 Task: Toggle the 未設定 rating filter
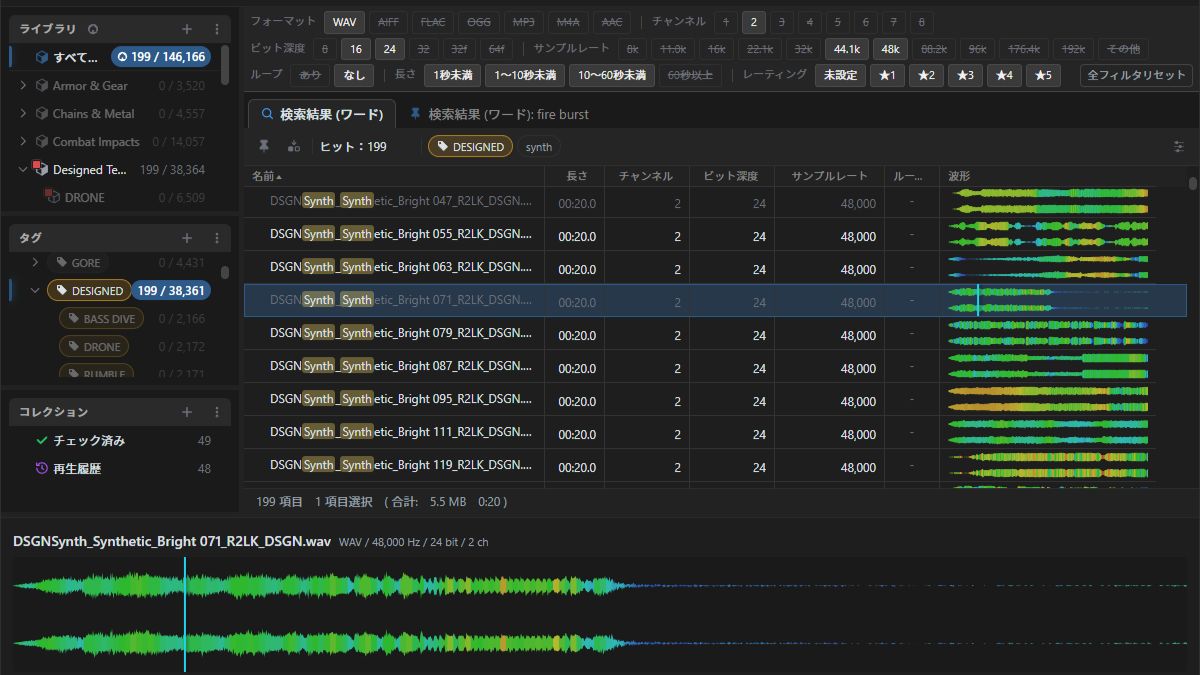(x=840, y=75)
